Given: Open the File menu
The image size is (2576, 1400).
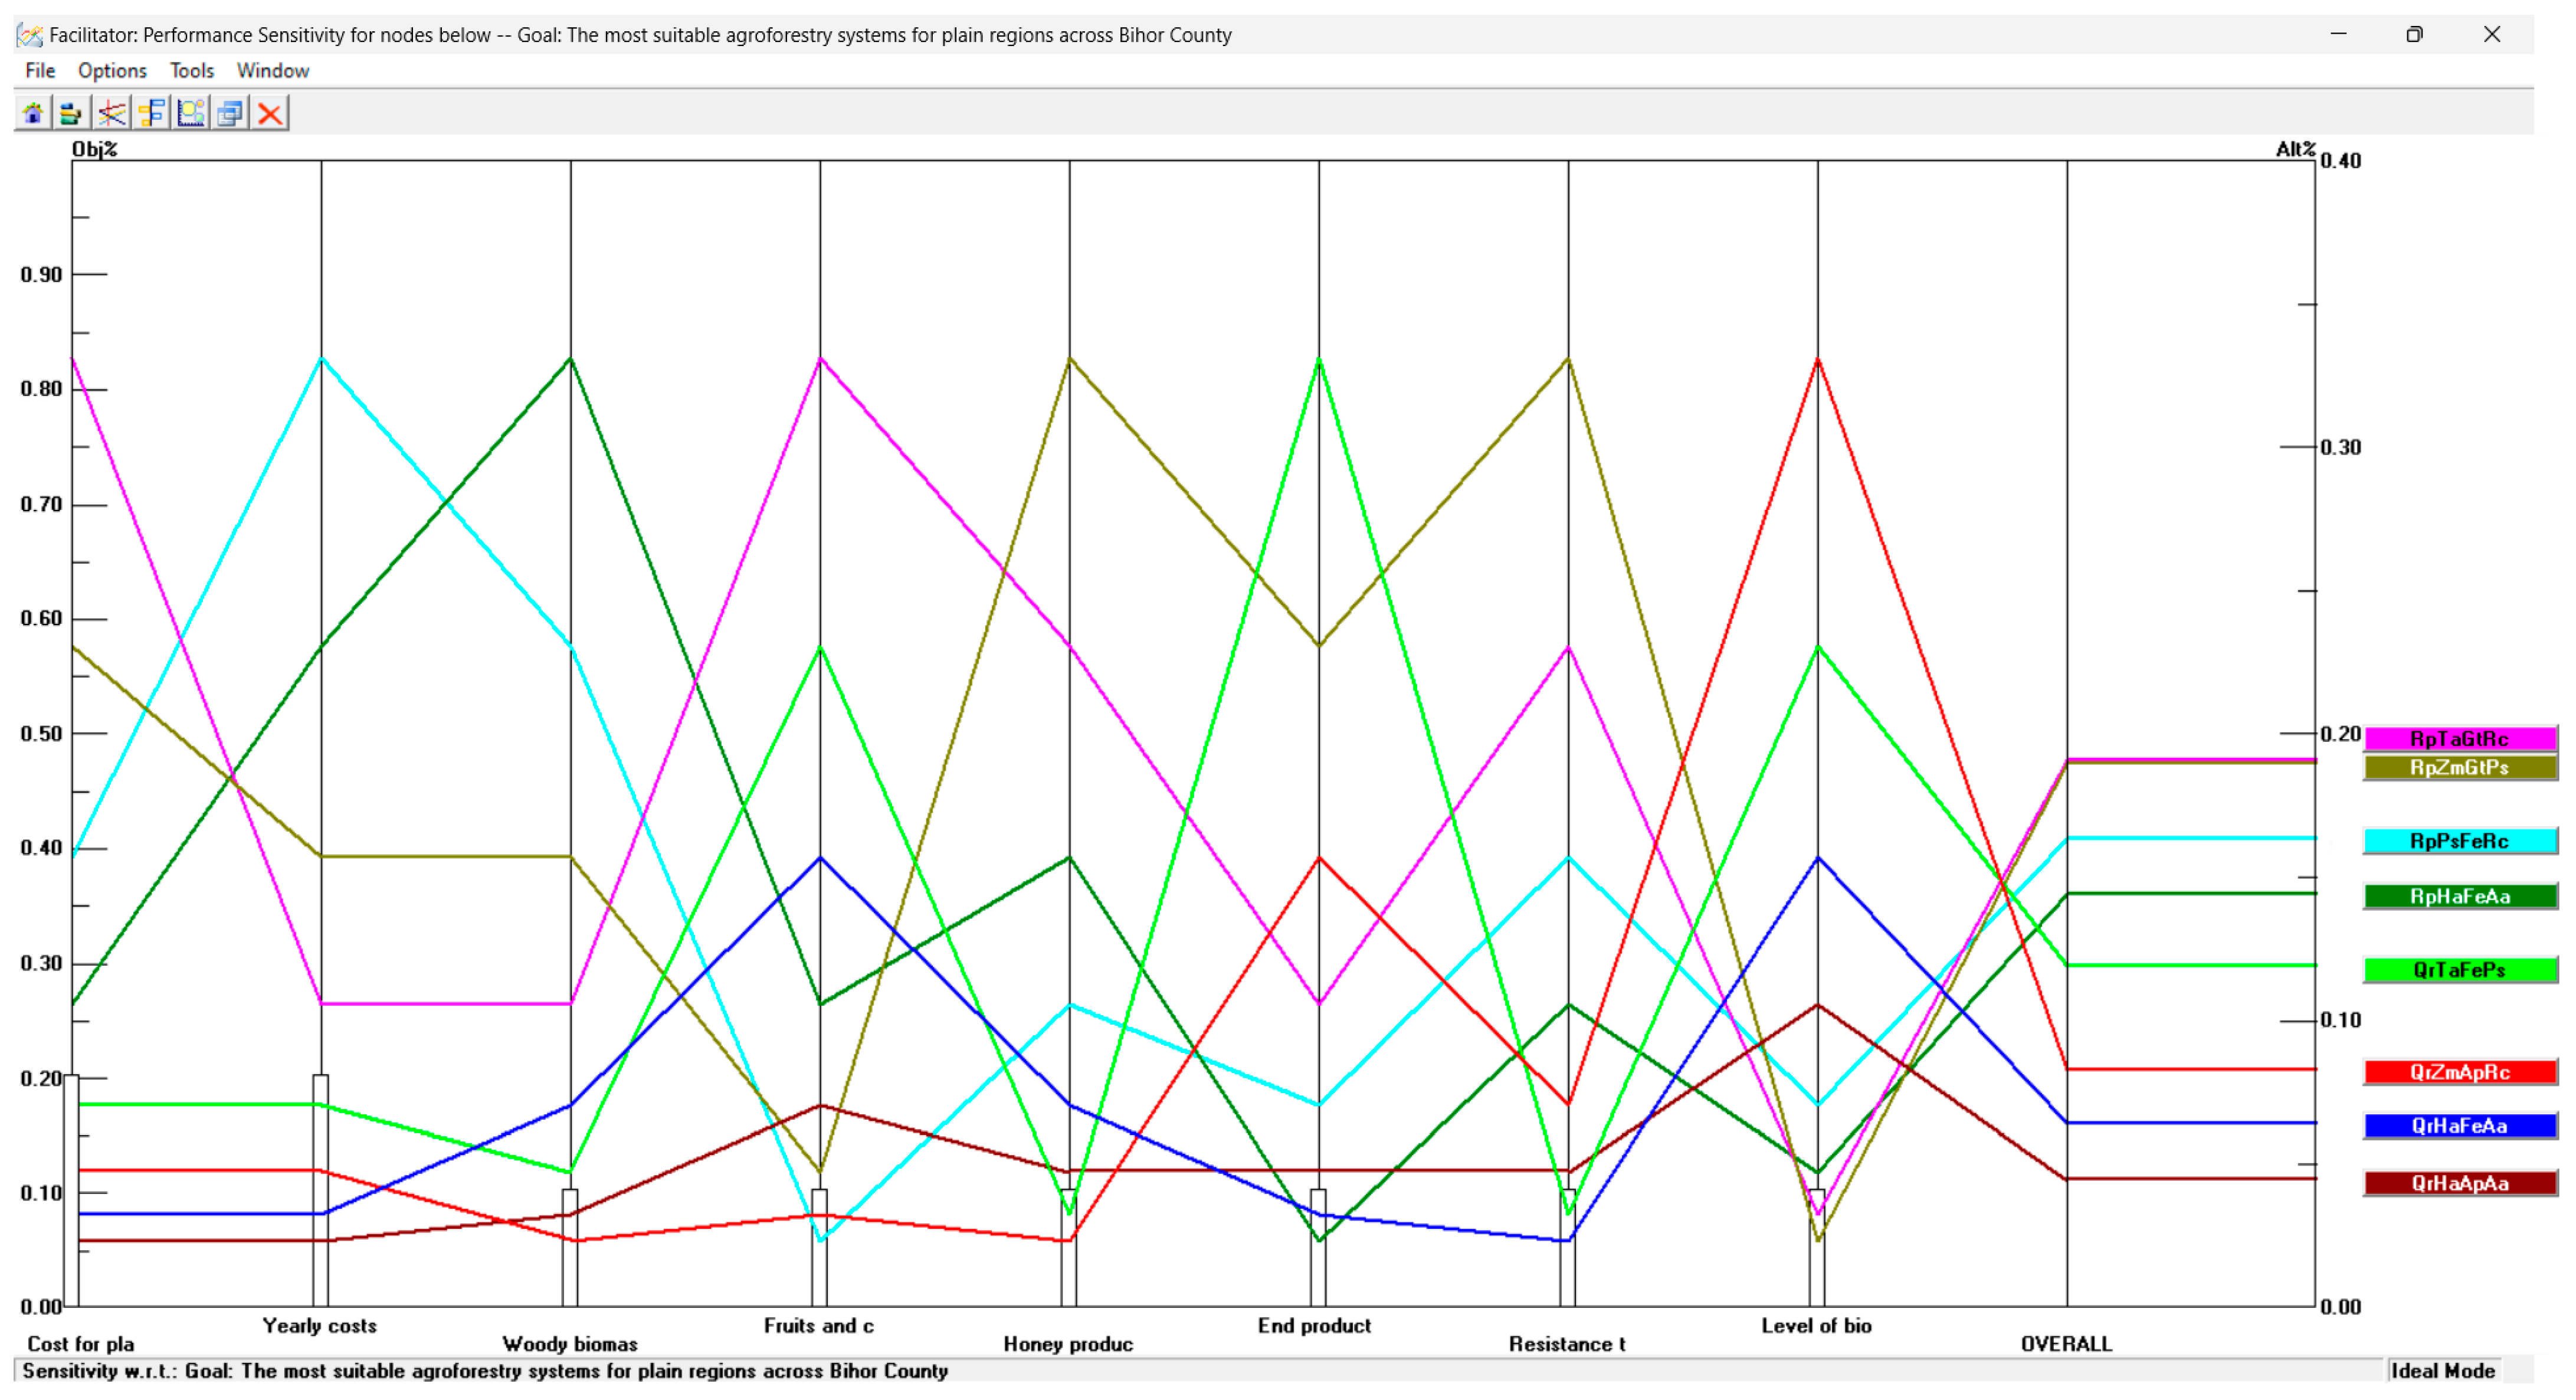Looking at the screenshot, I should coord(40,71).
